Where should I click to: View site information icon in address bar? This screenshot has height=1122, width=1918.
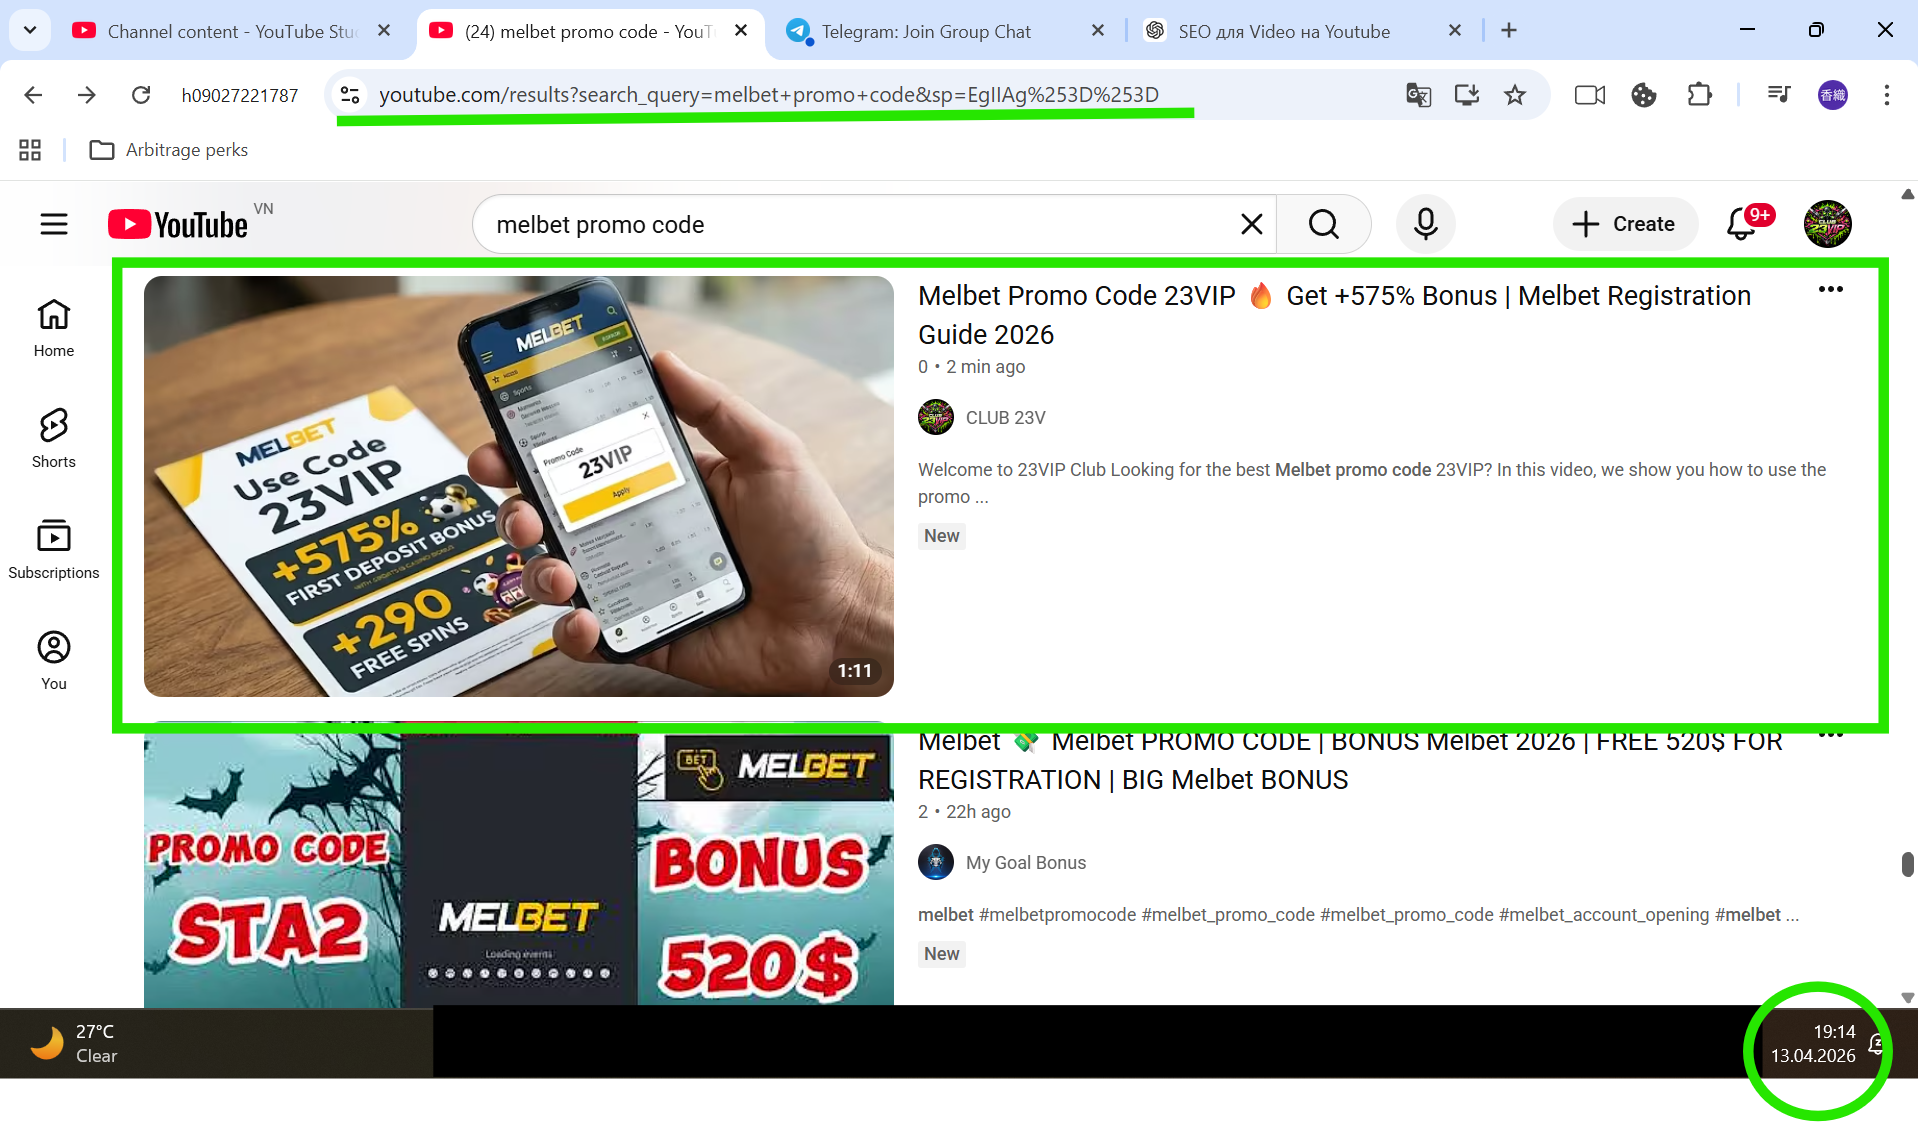(x=350, y=95)
